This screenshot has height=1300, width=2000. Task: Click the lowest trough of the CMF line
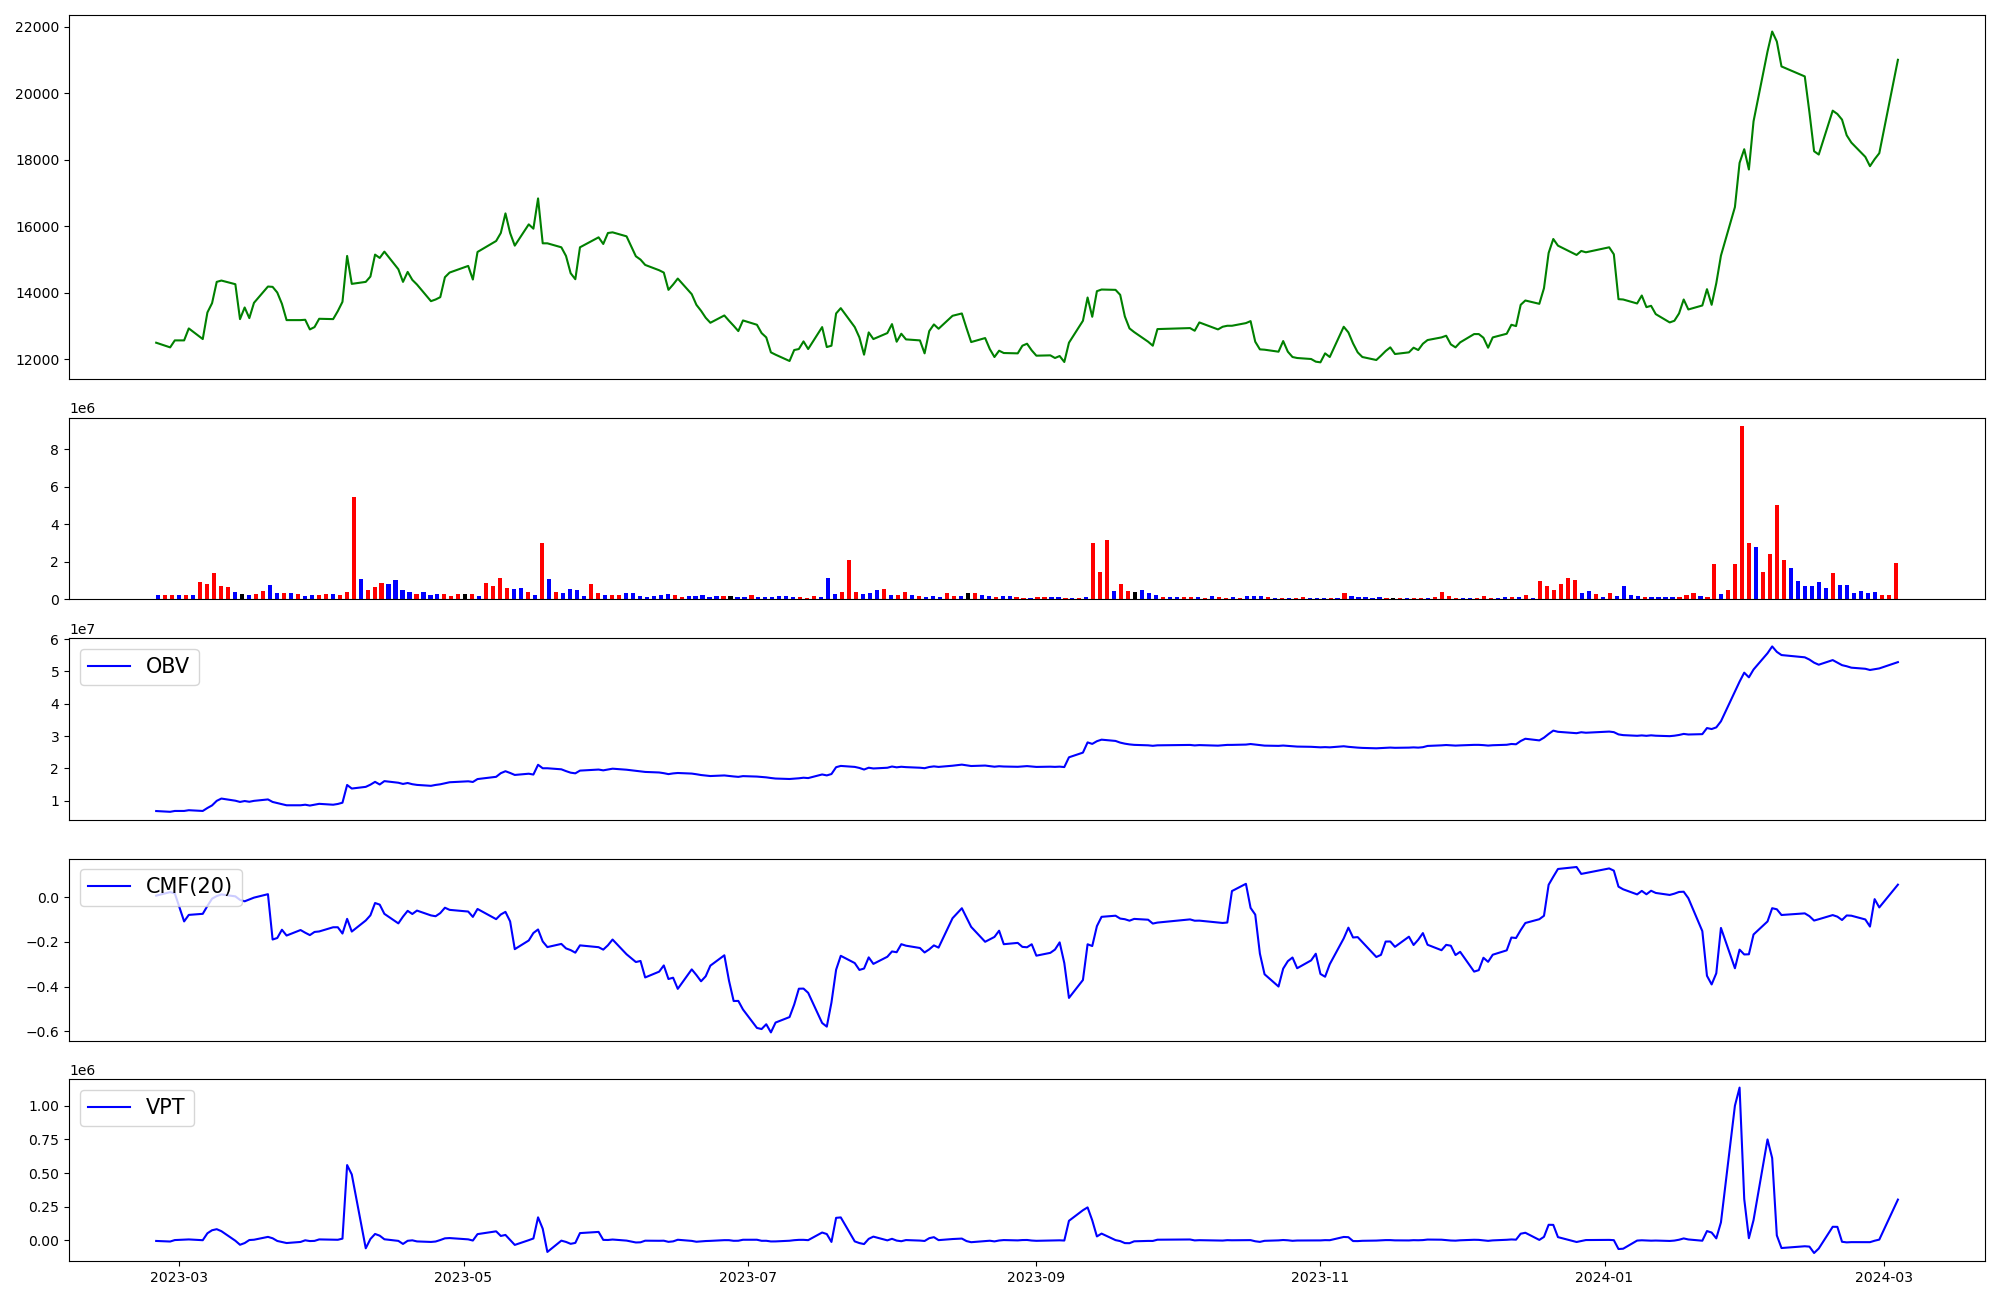771,1031
